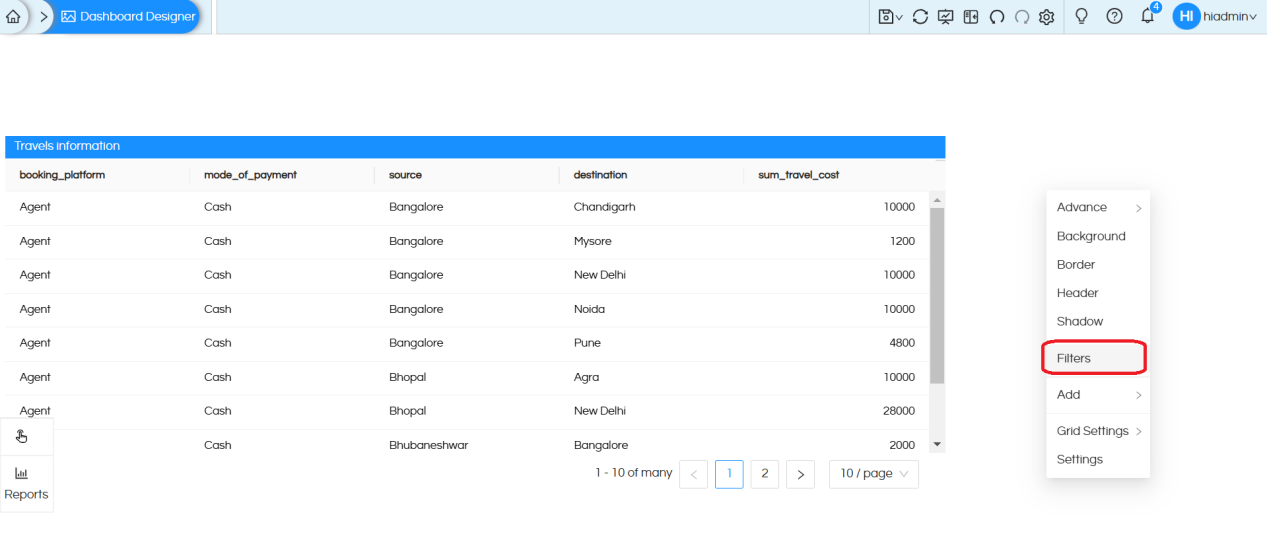Go to the next page arrow
Image resolution: width=1267 pixels, height=540 pixels.
point(800,474)
